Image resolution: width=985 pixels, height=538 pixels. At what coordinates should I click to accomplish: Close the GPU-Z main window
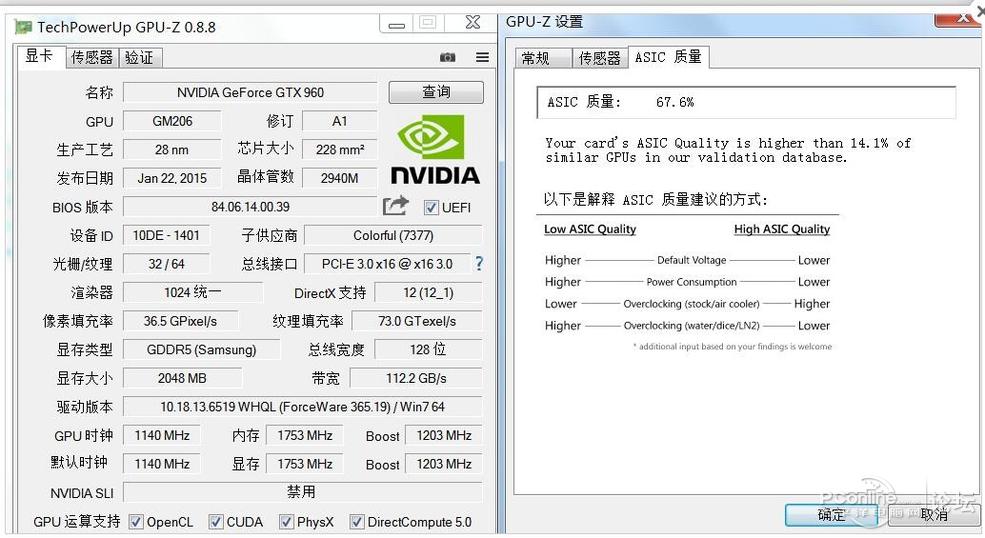tap(472, 23)
